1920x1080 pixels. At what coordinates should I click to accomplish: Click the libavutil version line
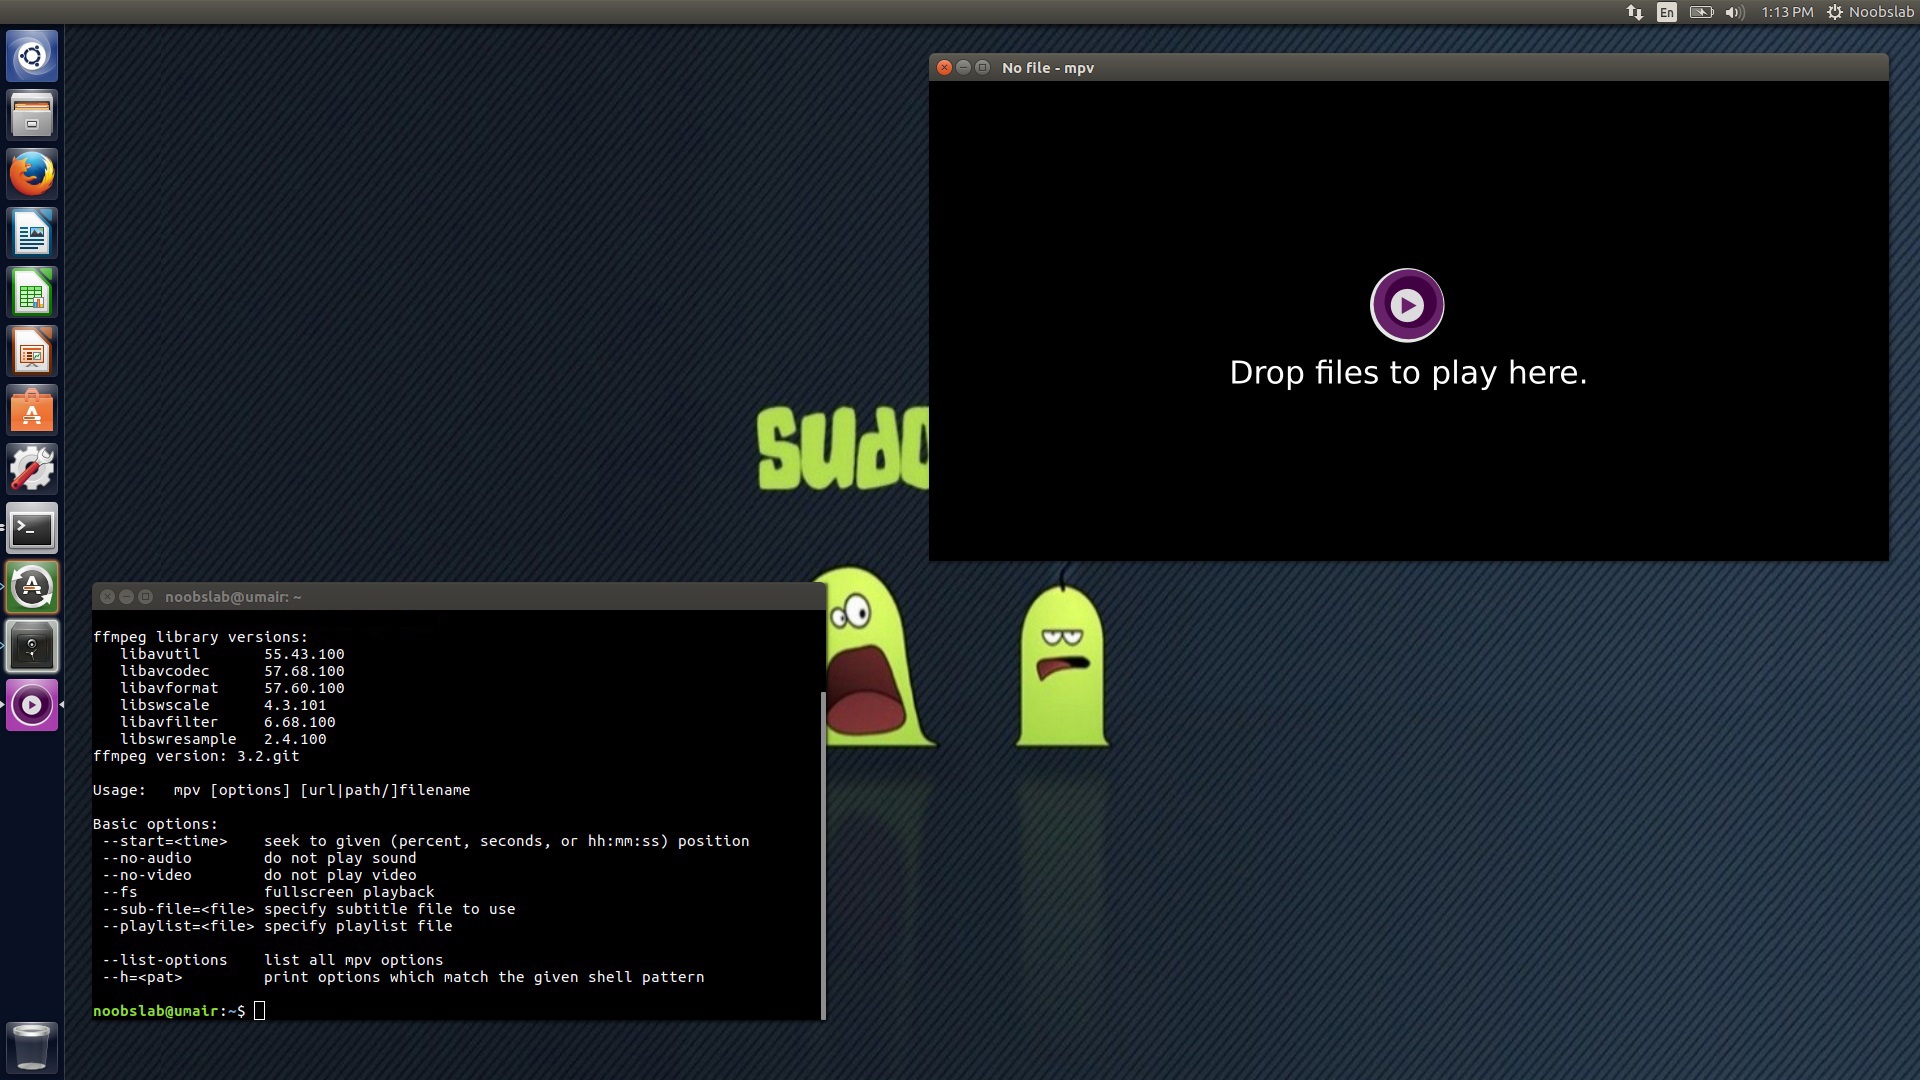click(232, 654)
